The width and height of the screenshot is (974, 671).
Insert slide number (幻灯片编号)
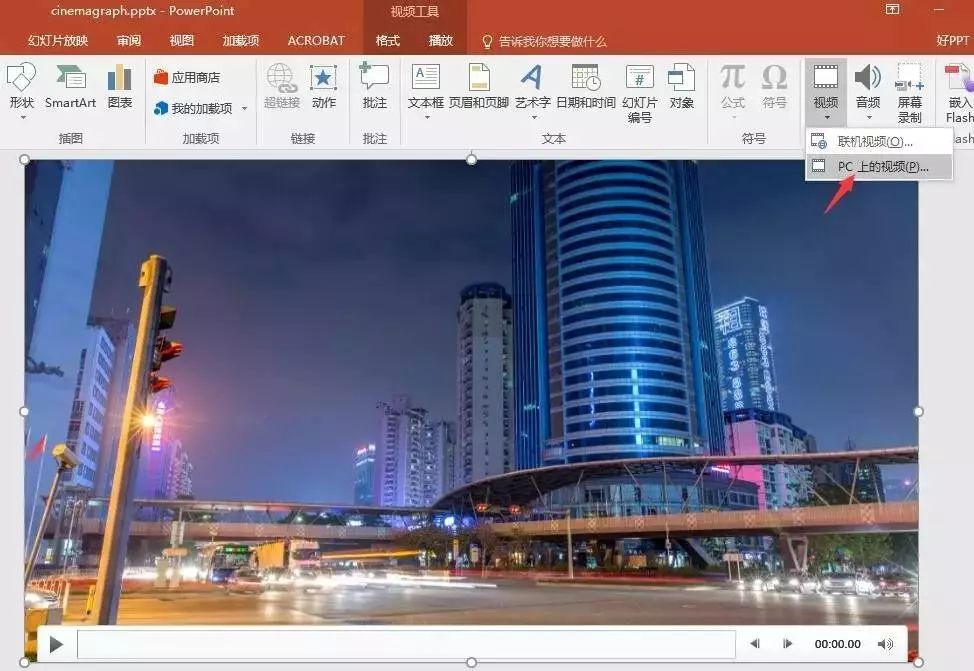(639, 93)
